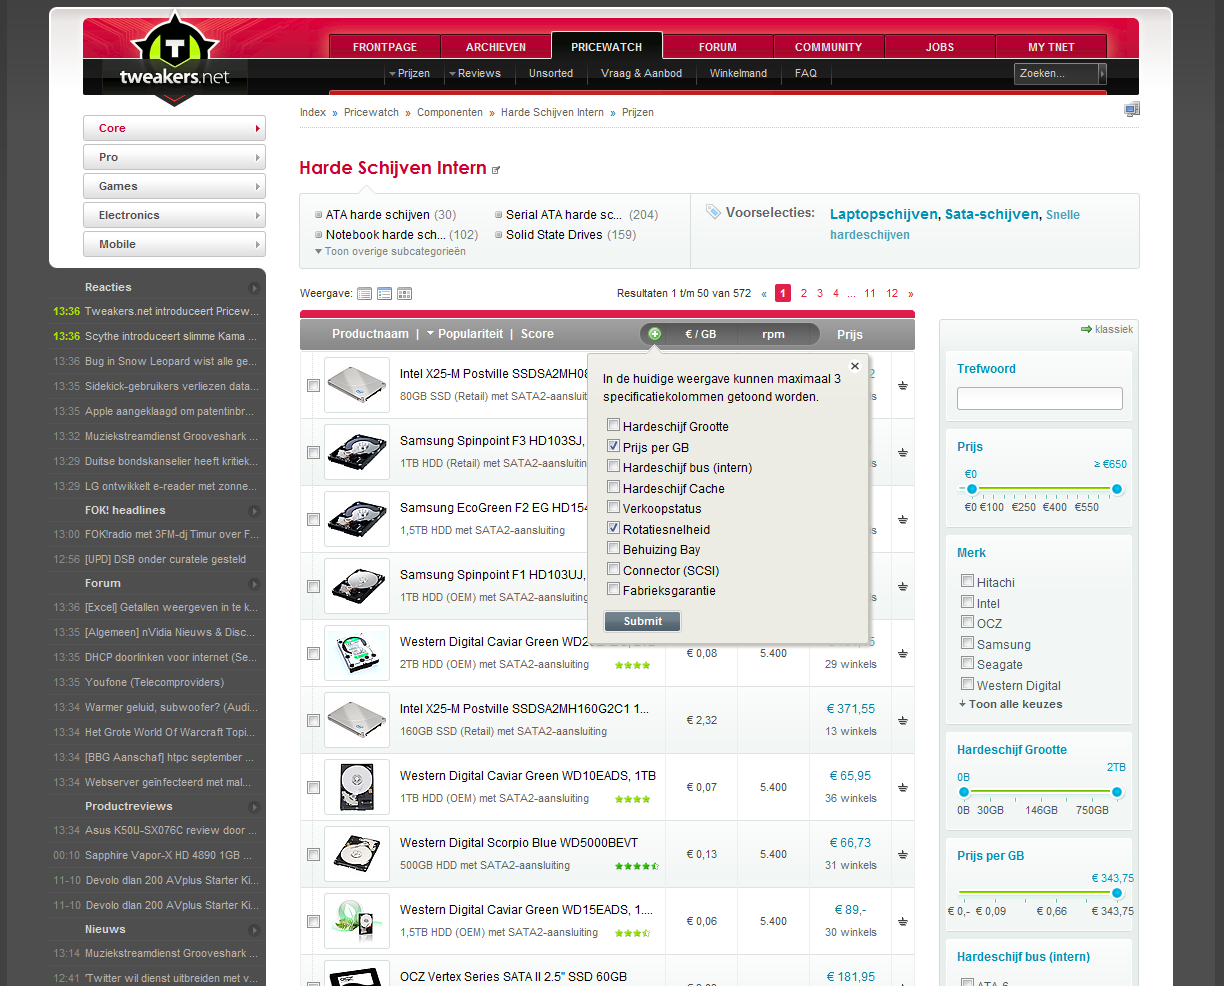Click the wishlist icon on the Intel X25-M 80GB row
Screen dimensions: 1224x986
click(x=902, y=386)
